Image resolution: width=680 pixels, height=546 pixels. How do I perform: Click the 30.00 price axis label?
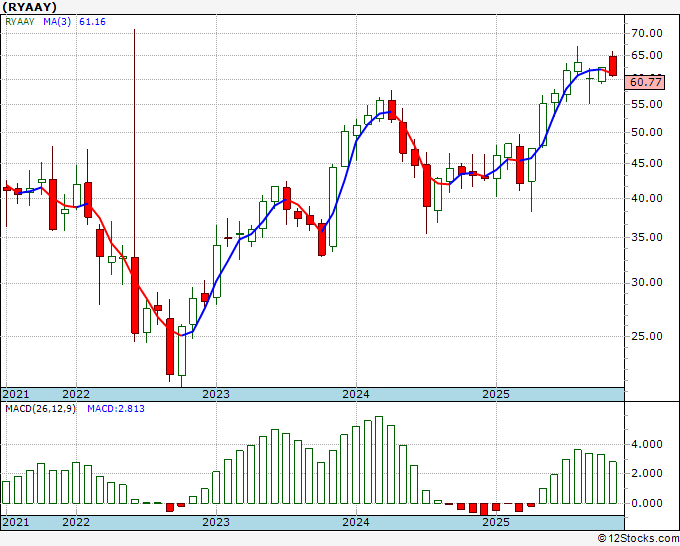pyautogui.click(x=647, y=282)
